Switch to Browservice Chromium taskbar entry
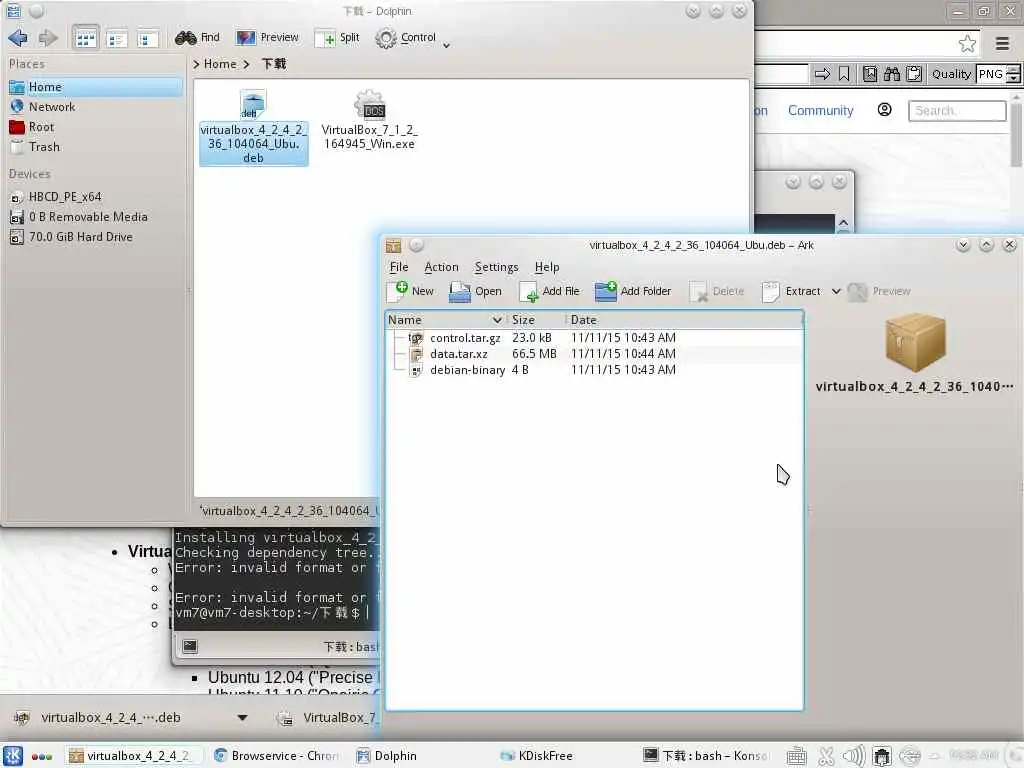Viewport: 1024px width, 768px height. (276, 756)
